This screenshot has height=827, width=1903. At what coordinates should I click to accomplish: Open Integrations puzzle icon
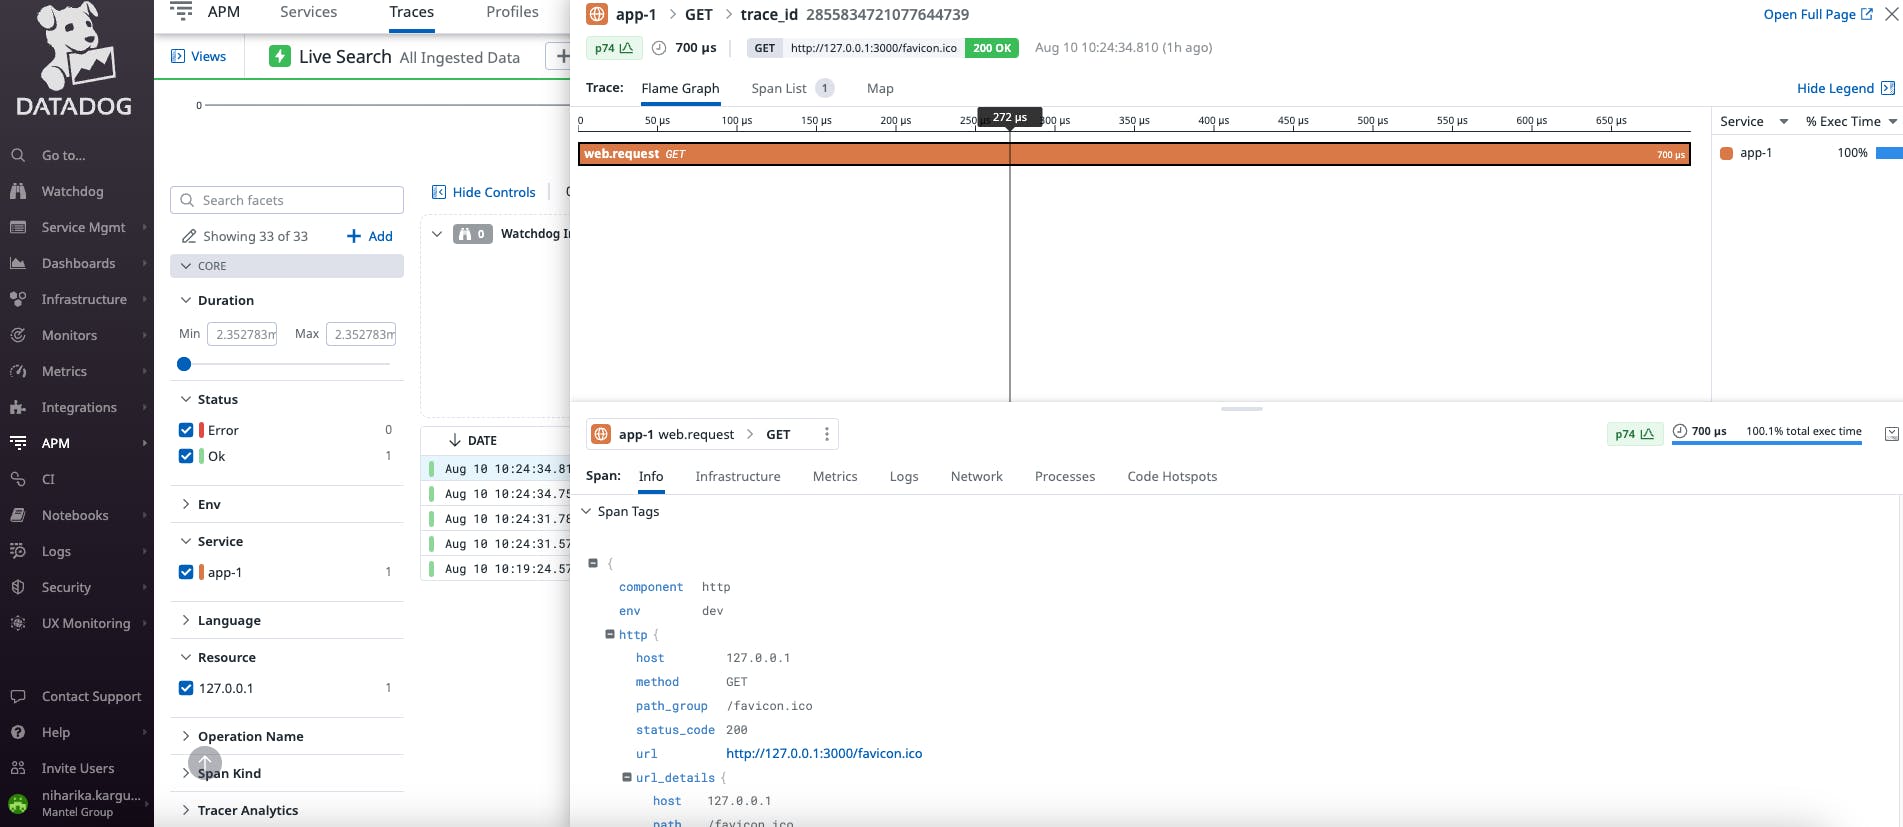18,407
